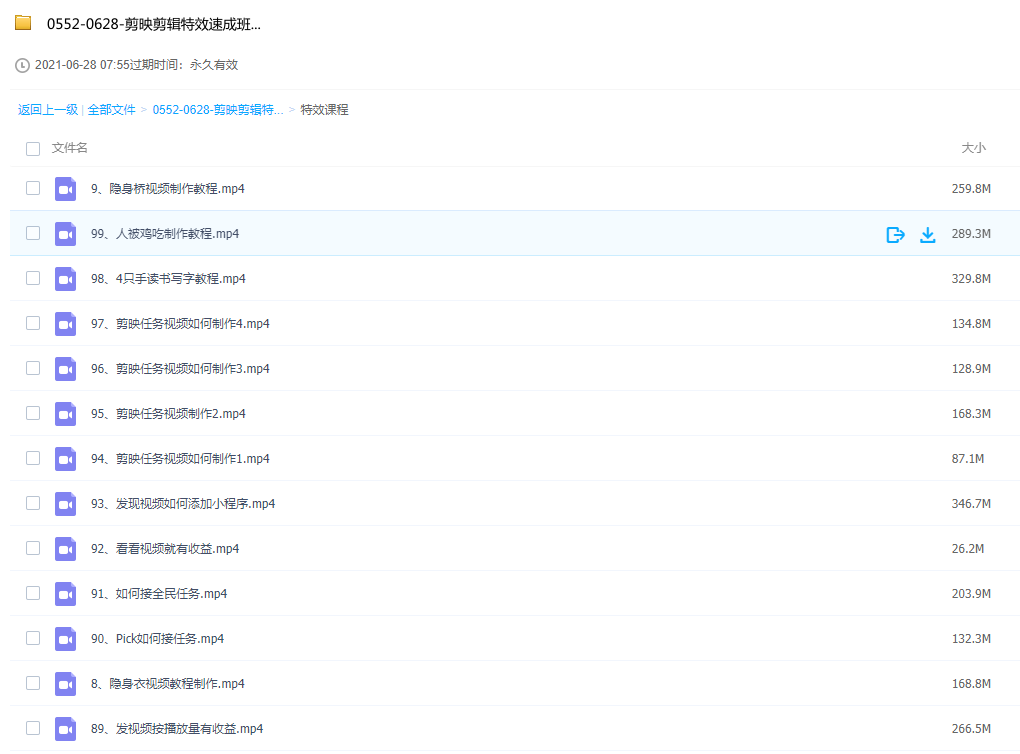
Task: Go back via 返回上一级 link
Action: [48, 110]
